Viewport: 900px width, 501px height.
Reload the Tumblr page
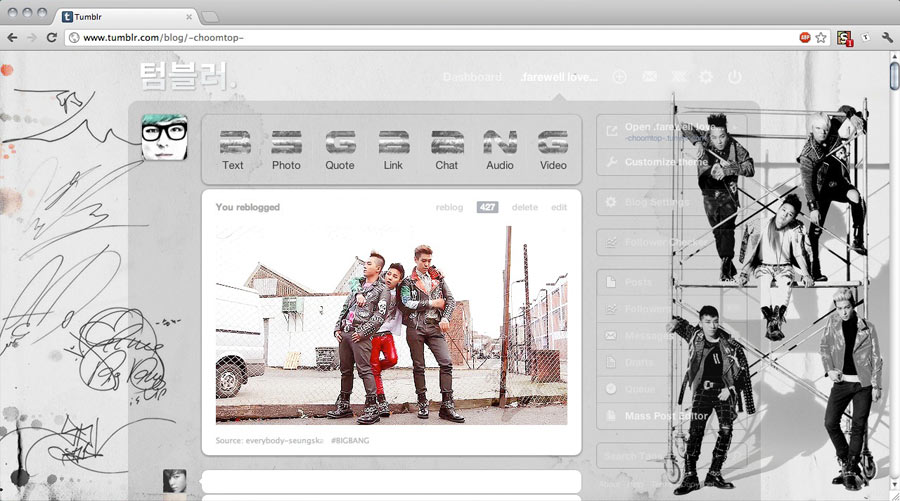pyautogui.click(x=52, y=38)
